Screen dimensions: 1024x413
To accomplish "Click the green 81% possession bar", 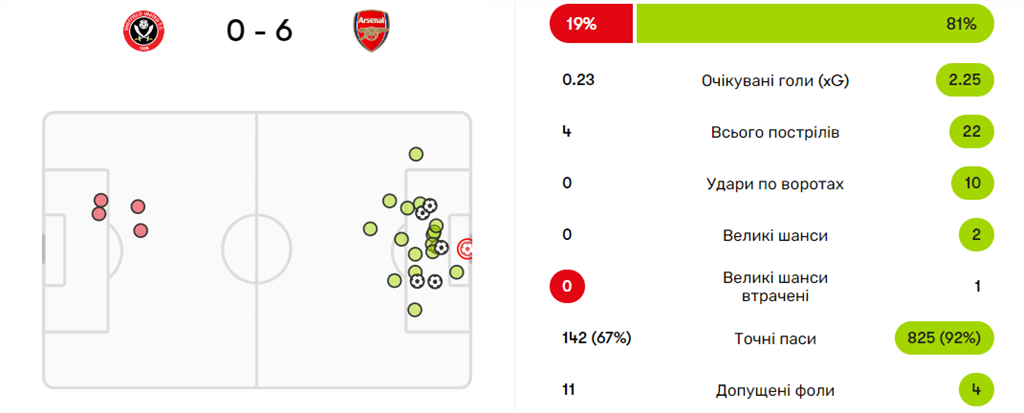I will tap(815, 24).
